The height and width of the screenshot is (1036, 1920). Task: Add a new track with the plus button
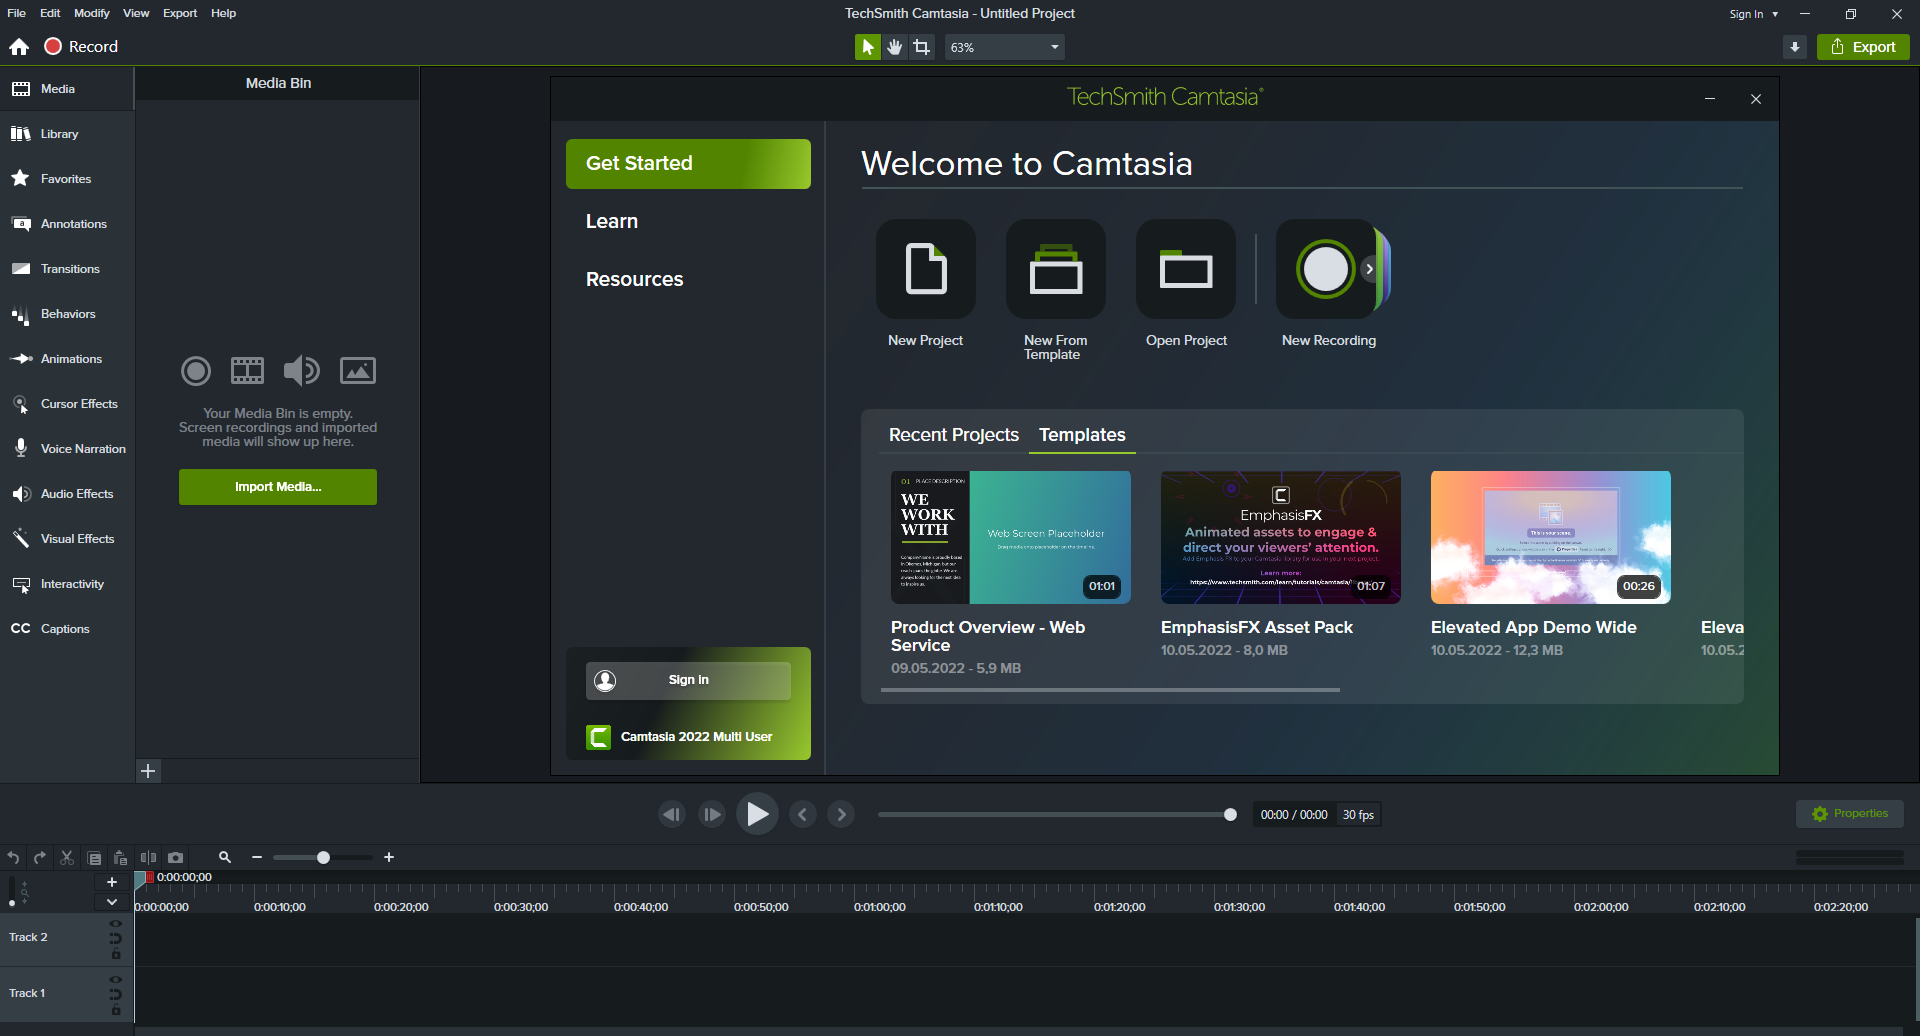(112, 882)
